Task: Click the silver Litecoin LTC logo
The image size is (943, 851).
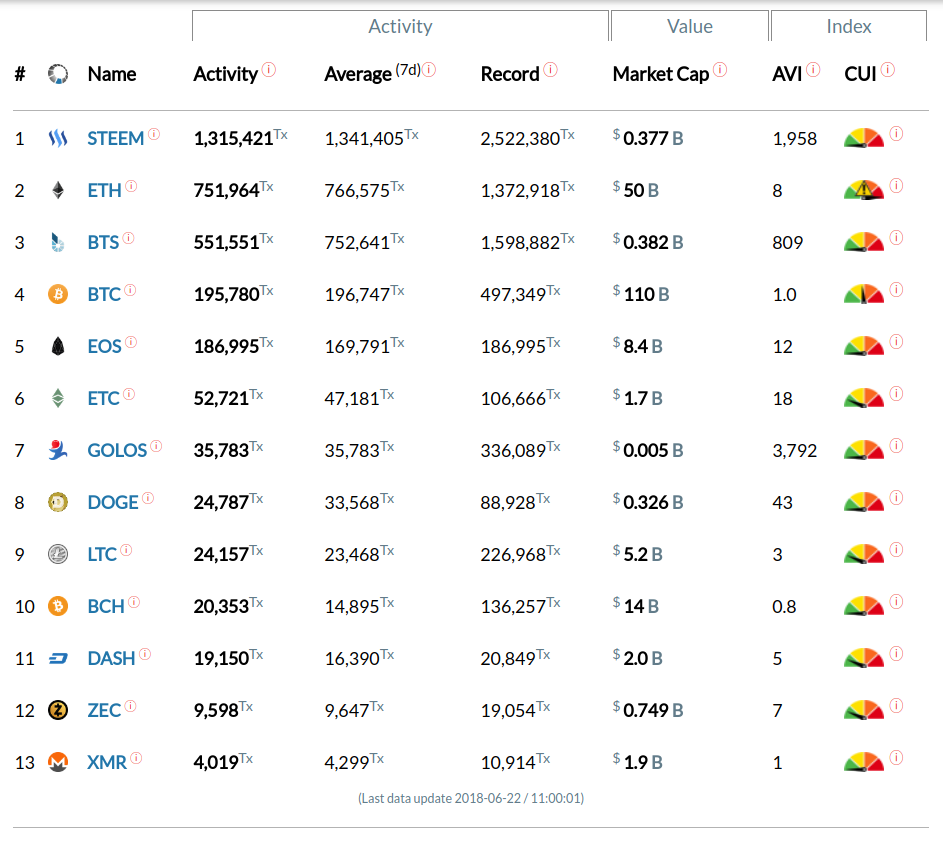Action: (x=58, y=555)
